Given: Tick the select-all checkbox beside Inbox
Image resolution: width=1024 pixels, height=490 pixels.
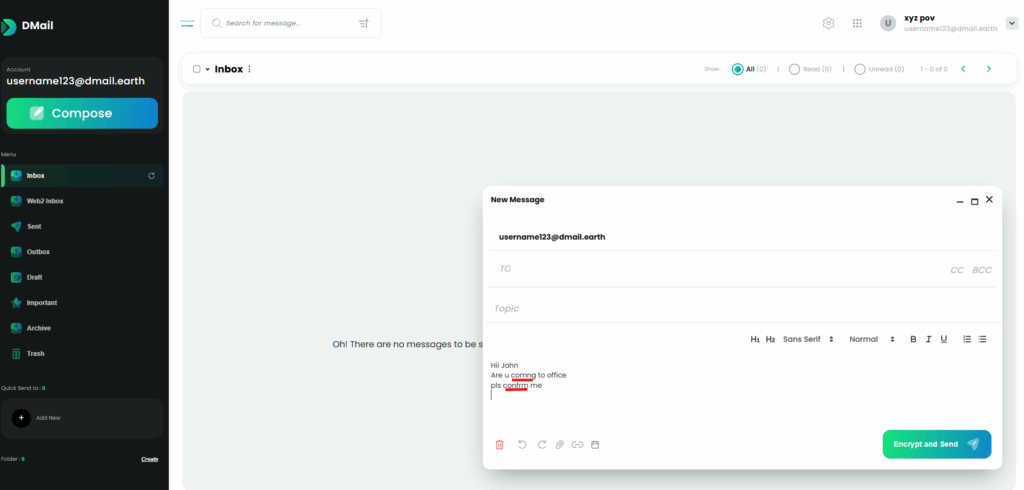Looking at the screenshot, I should (x=197, y=69).
